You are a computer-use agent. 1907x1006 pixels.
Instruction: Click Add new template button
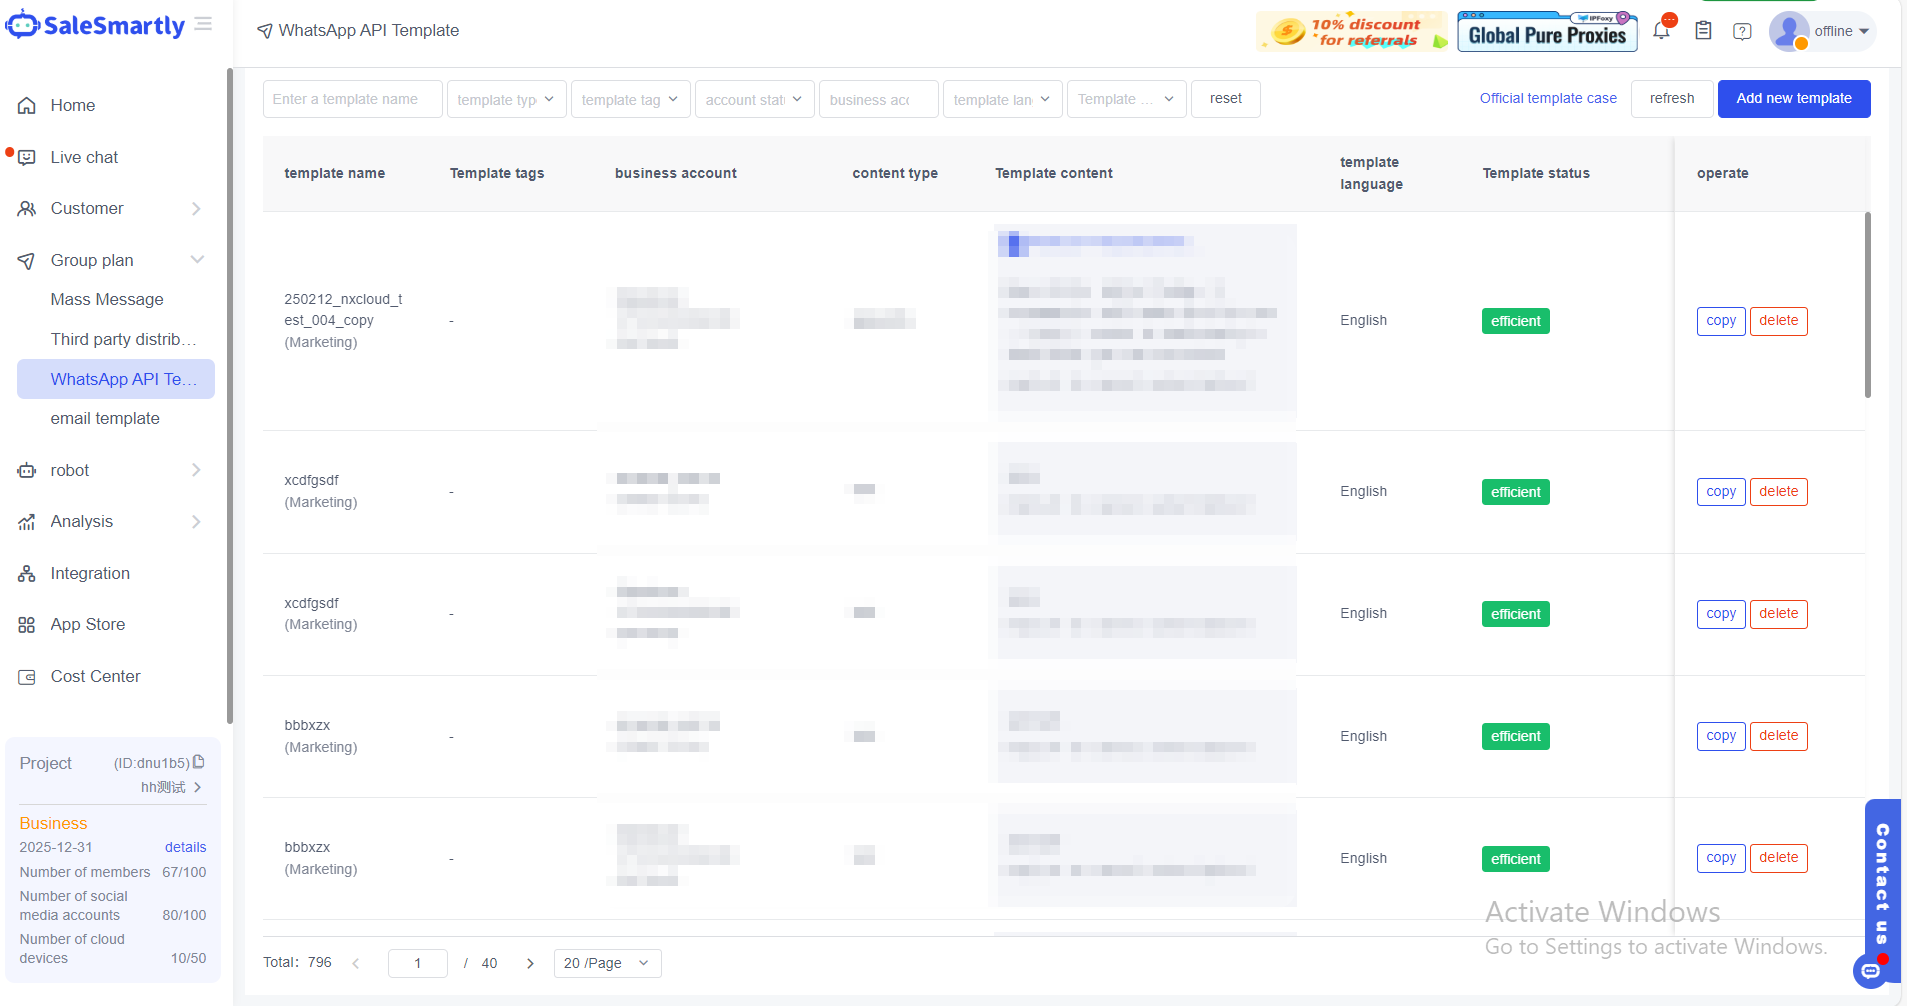[1793, 98]
